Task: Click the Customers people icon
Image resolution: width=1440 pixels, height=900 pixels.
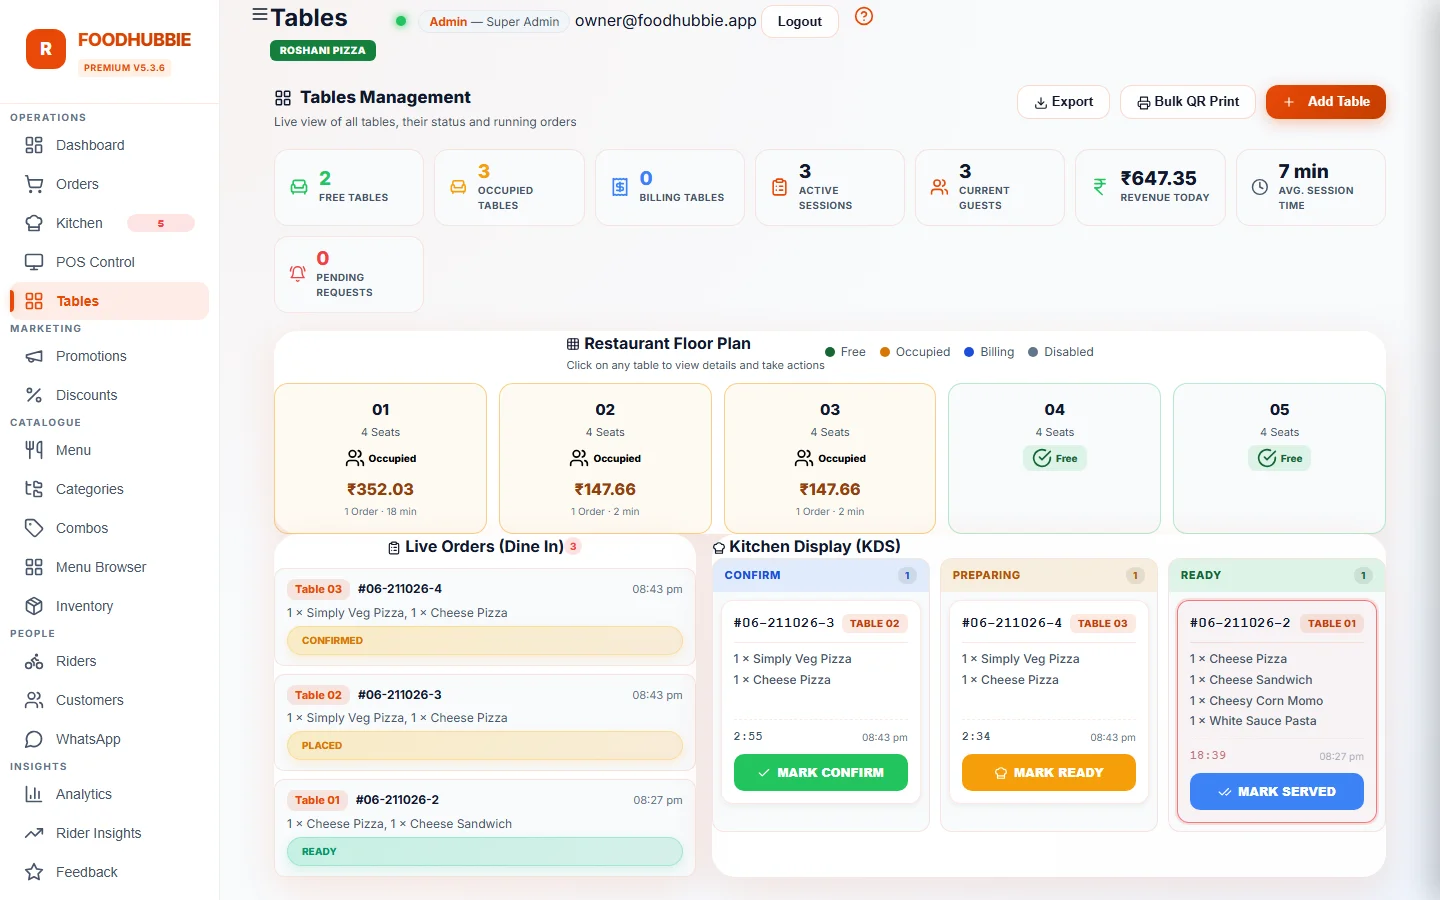Action: point(34,700)
